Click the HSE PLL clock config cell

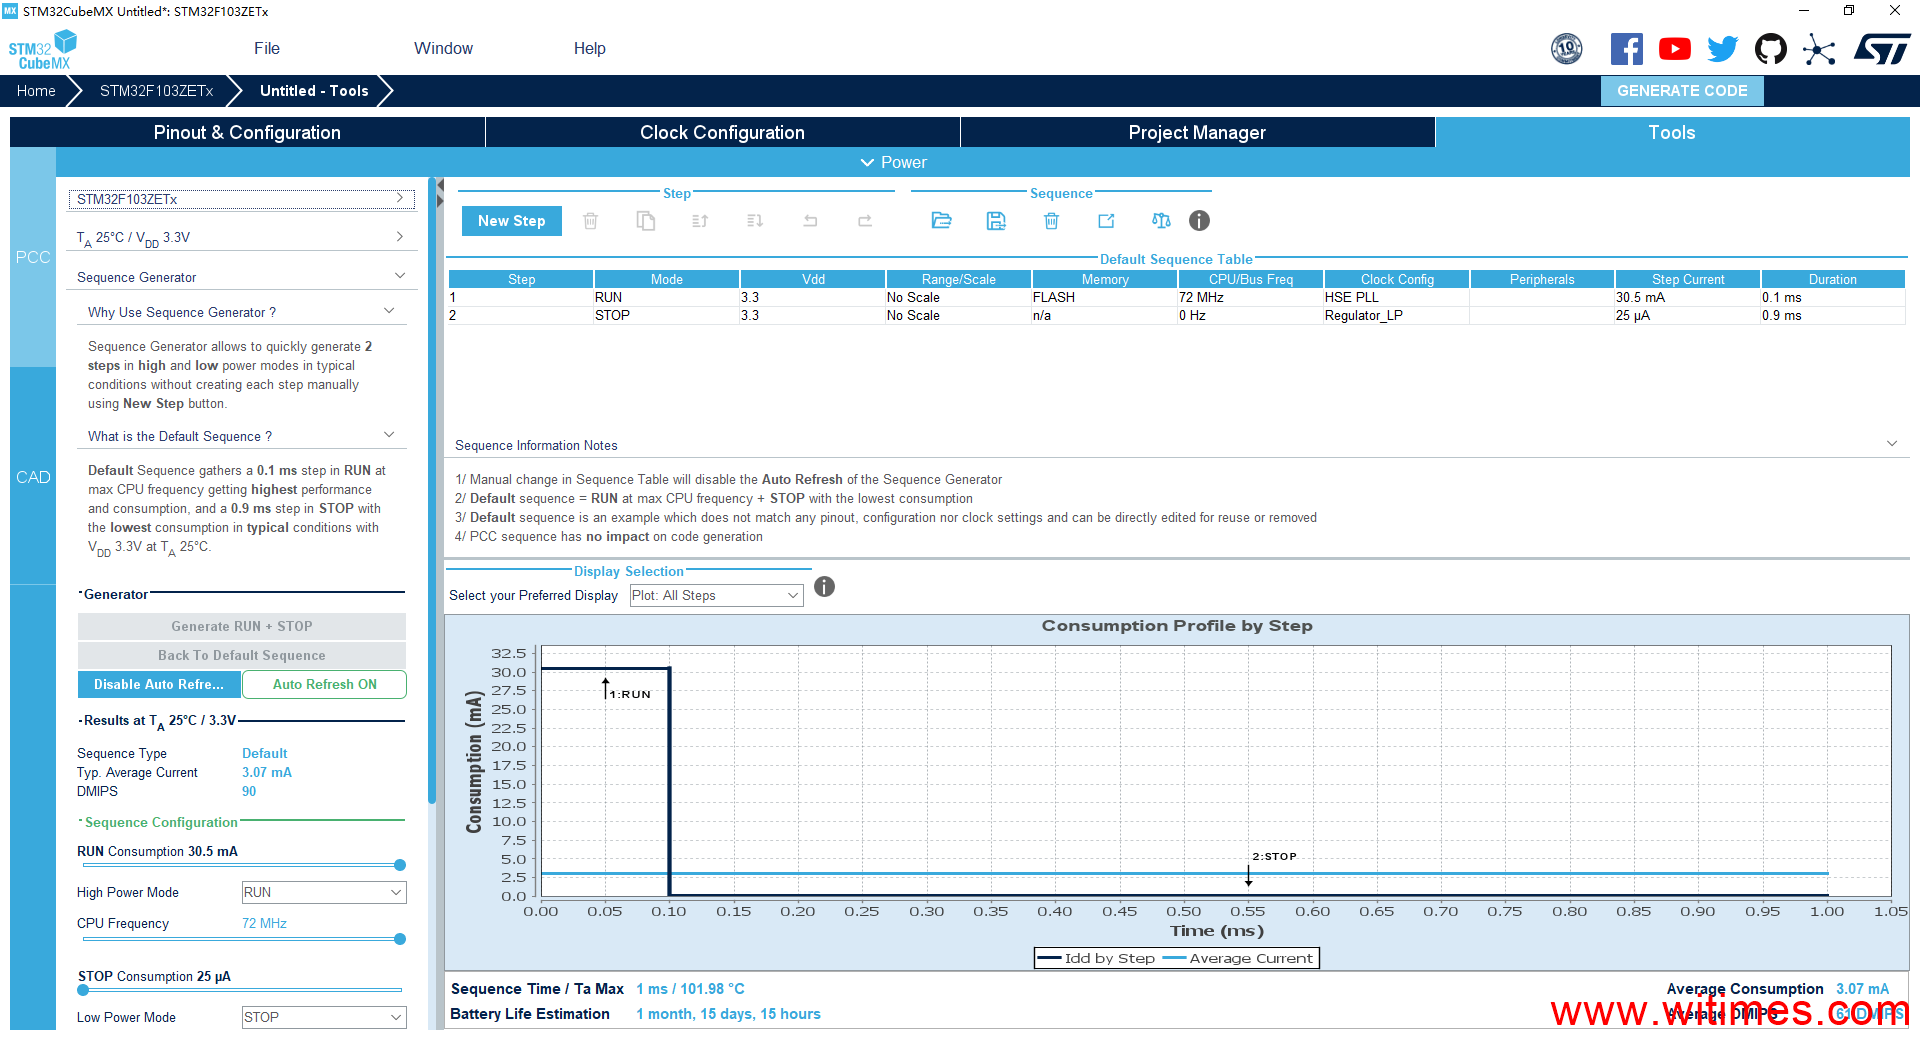click(1396, 297)
